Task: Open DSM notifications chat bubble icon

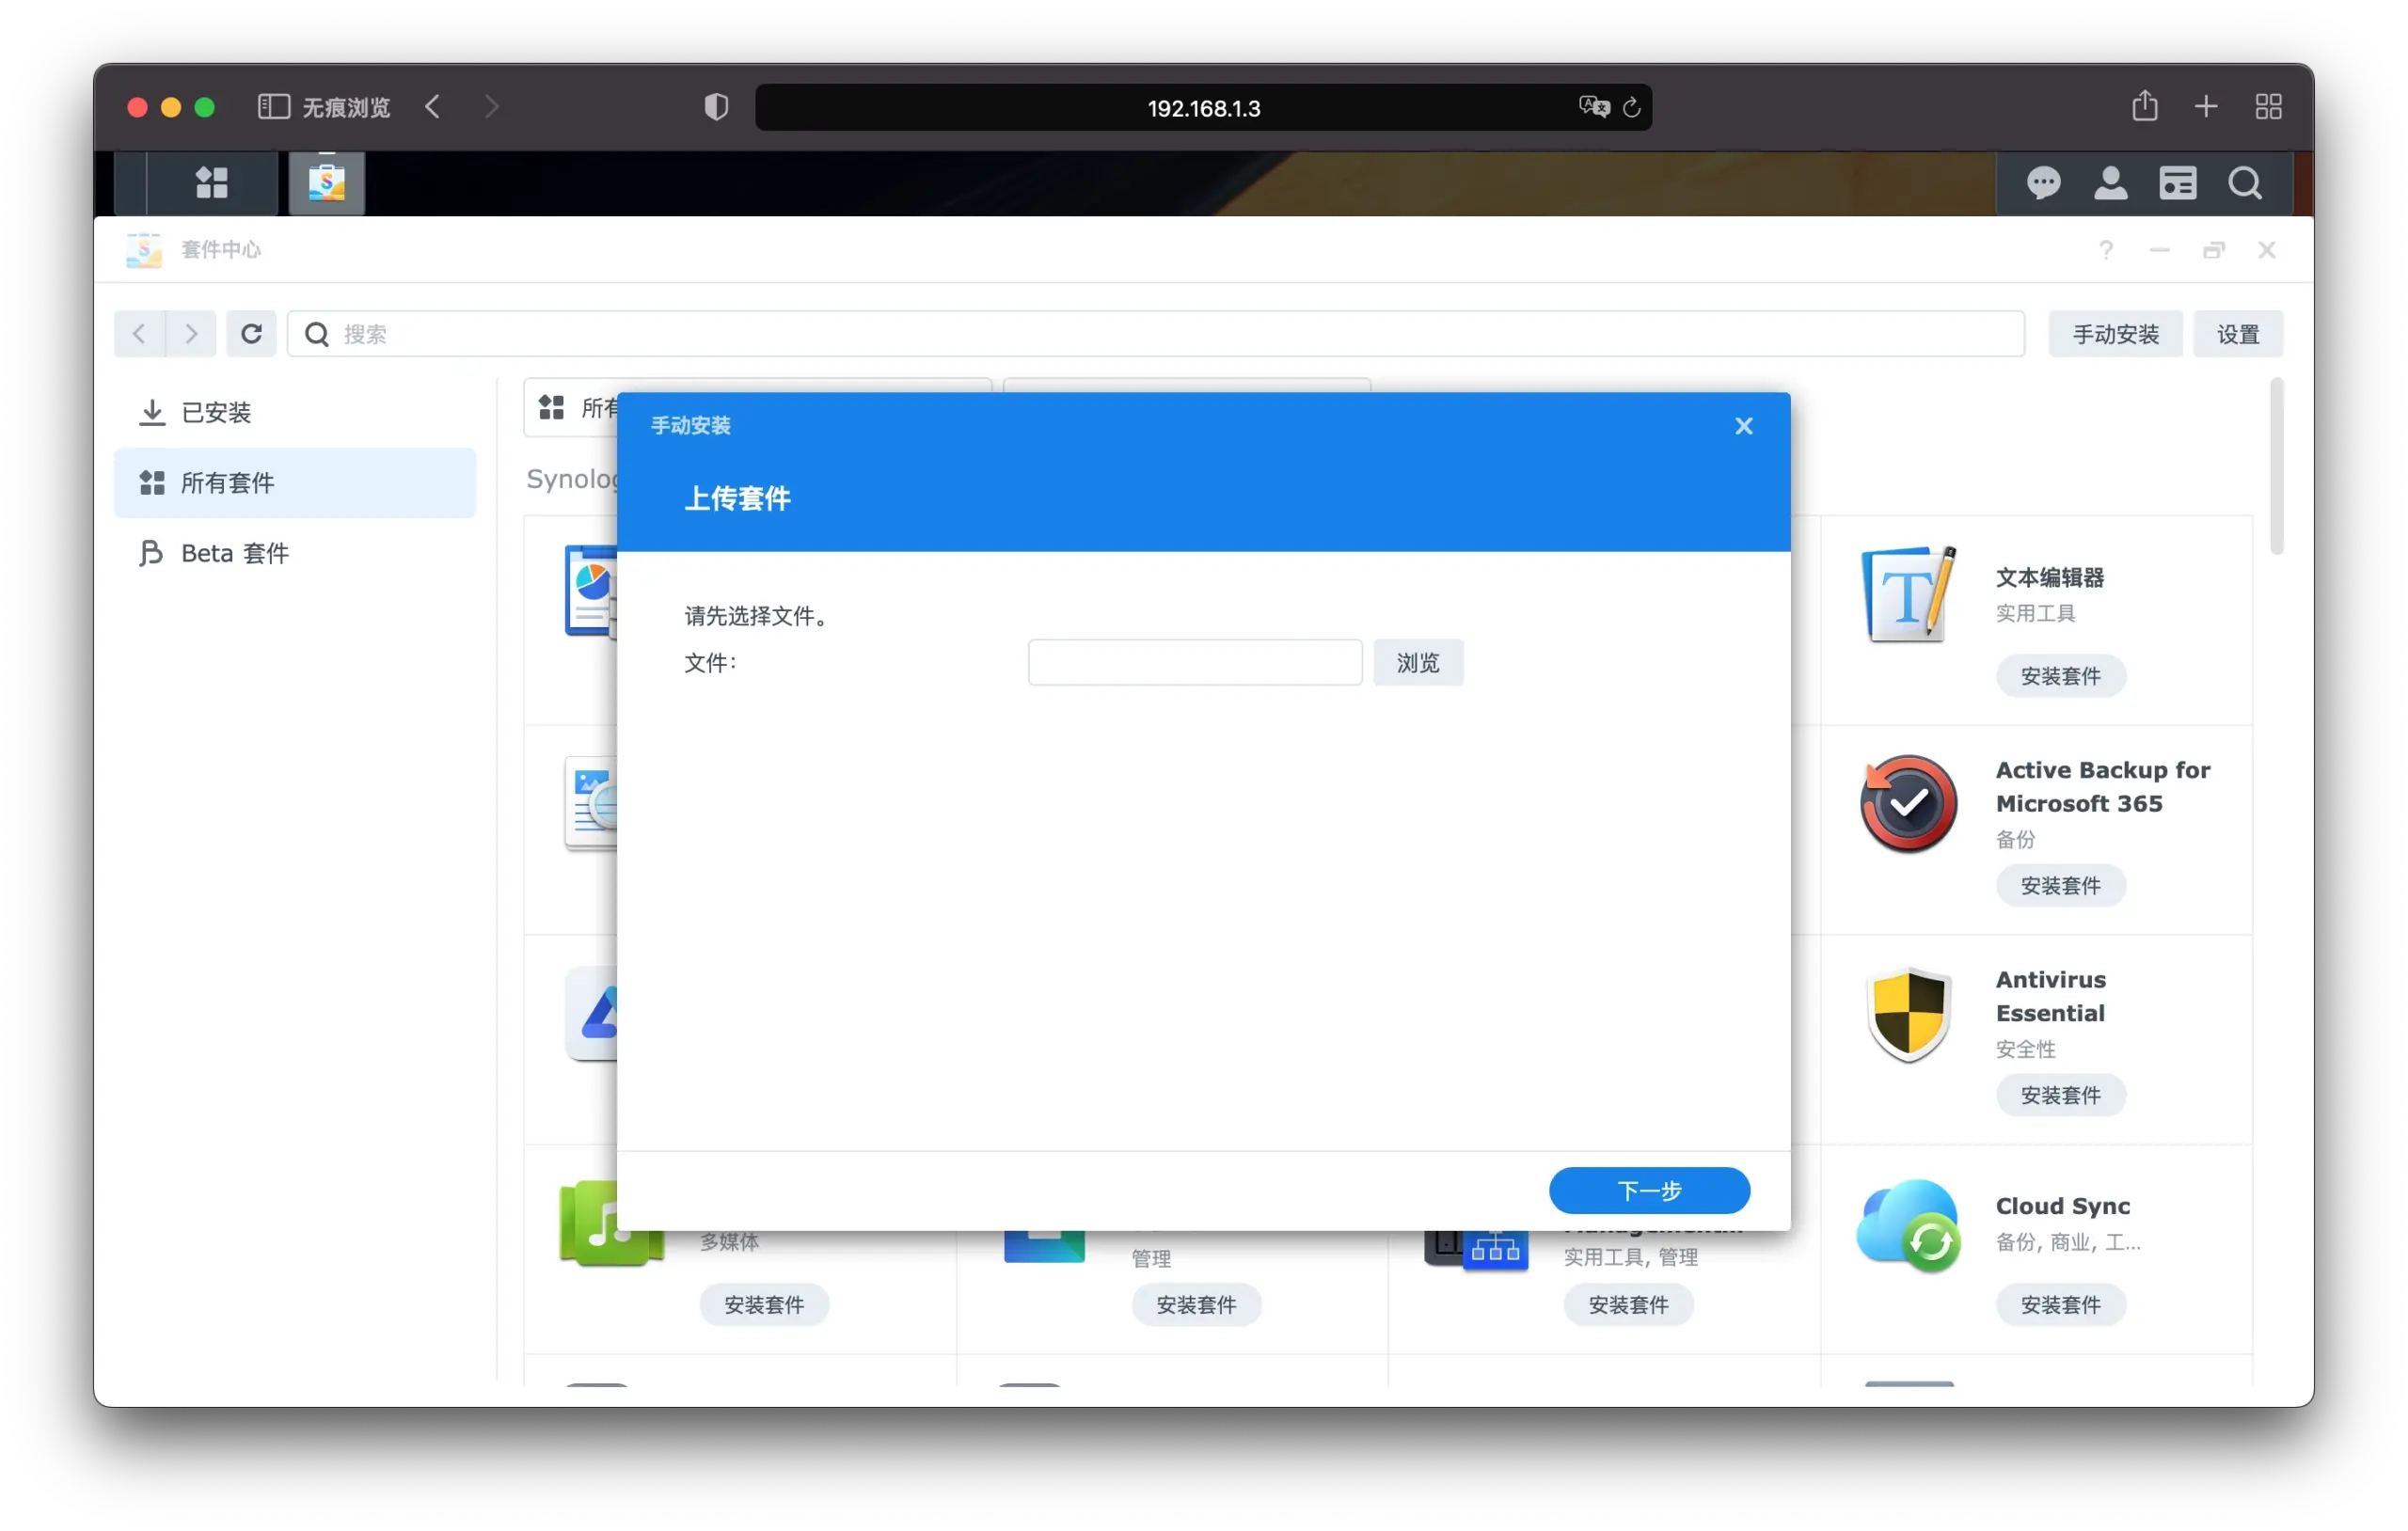Action: coord(2043,183)
